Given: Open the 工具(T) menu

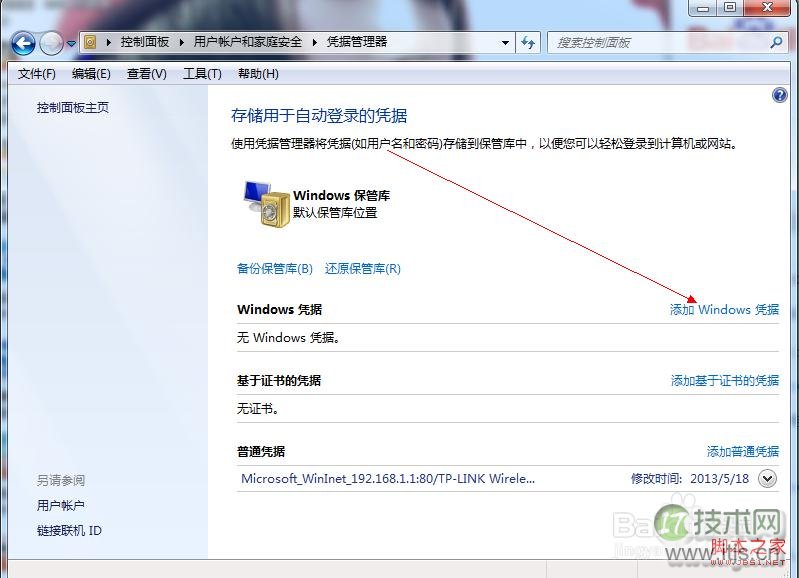Looking at the screenshot, I should pos(202,74).
